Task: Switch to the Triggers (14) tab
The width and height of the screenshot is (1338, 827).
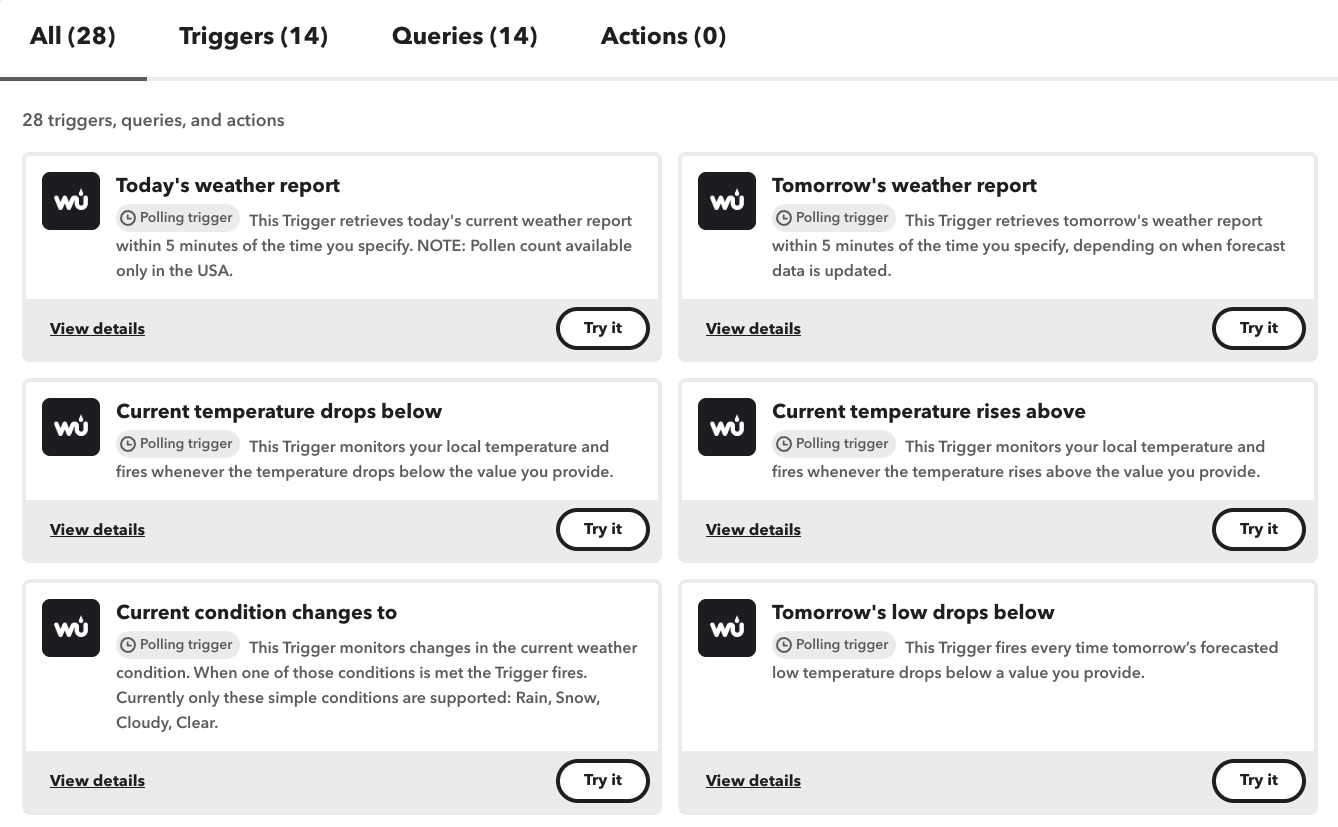Action: tap(253, 37)
